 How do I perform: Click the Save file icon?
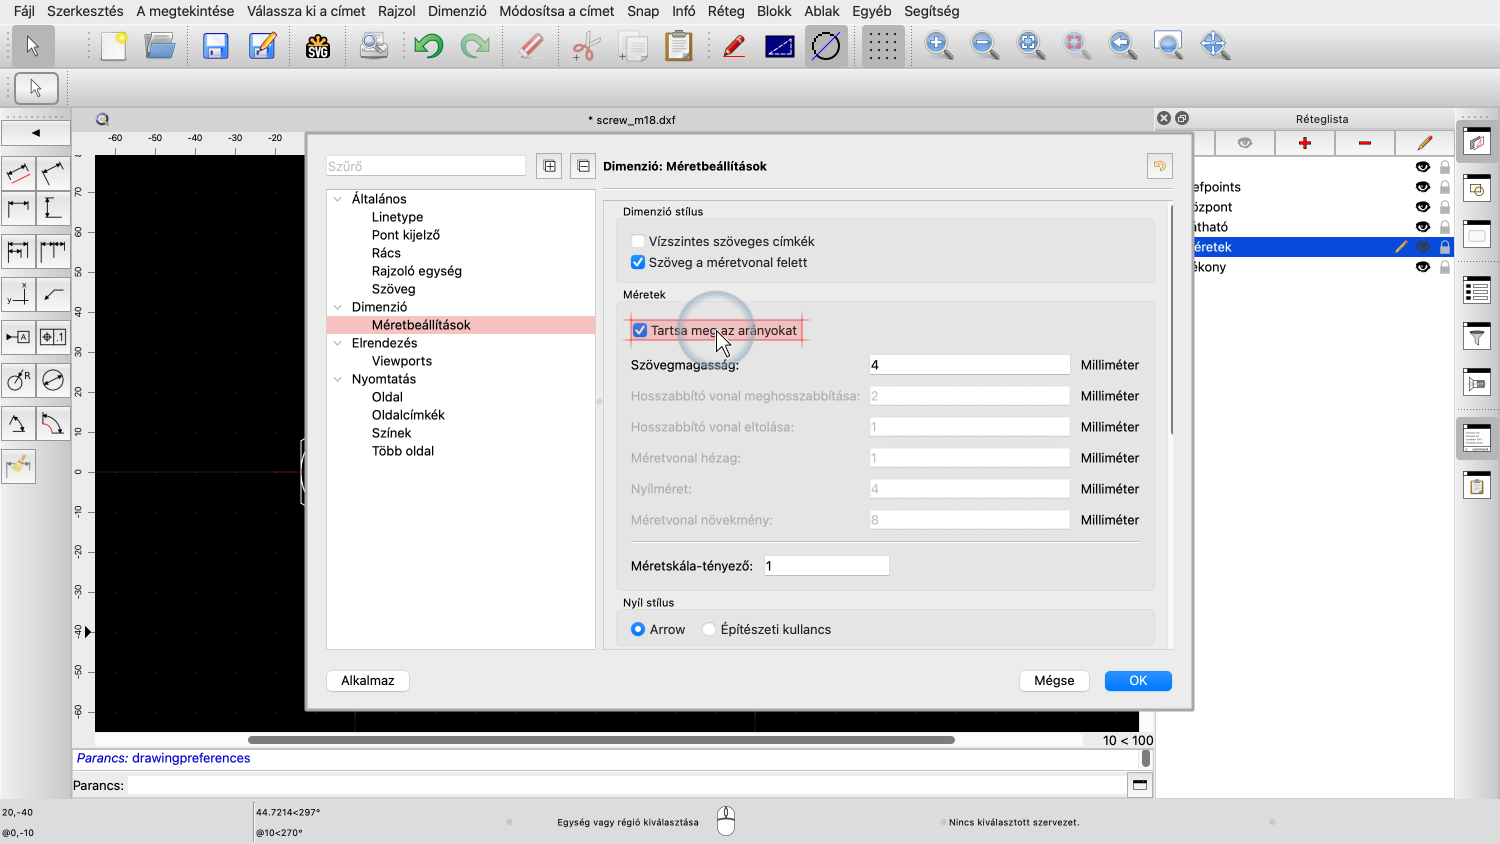[x=215, y=46]
